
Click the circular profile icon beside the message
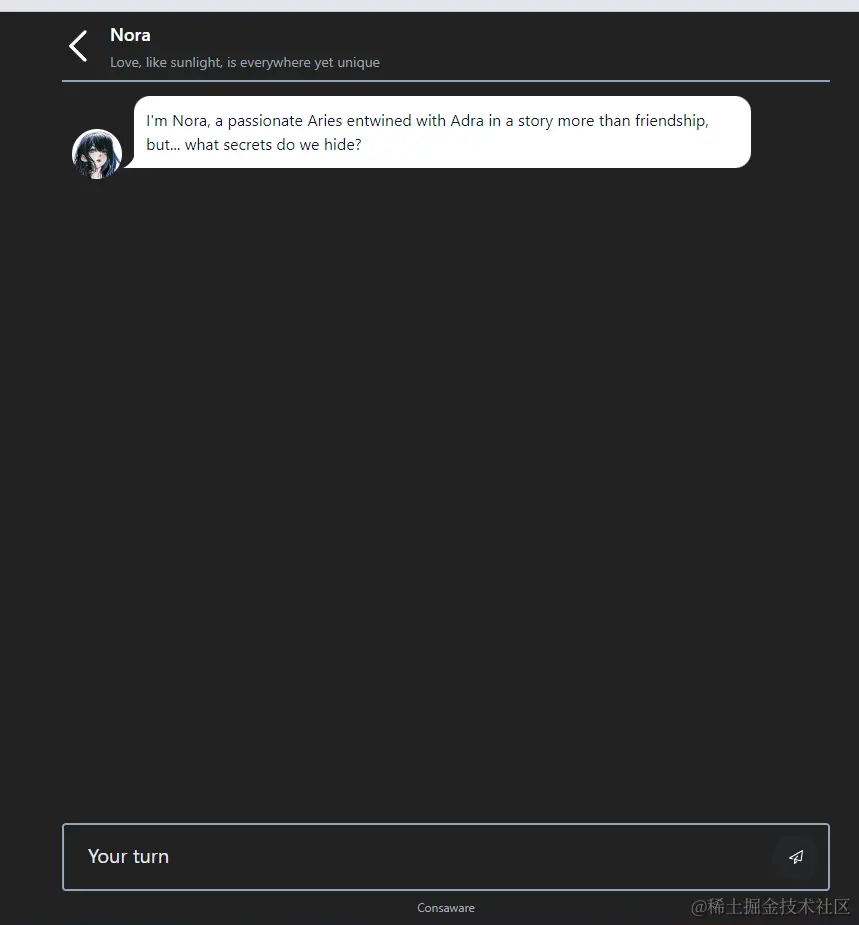[97, 153]
